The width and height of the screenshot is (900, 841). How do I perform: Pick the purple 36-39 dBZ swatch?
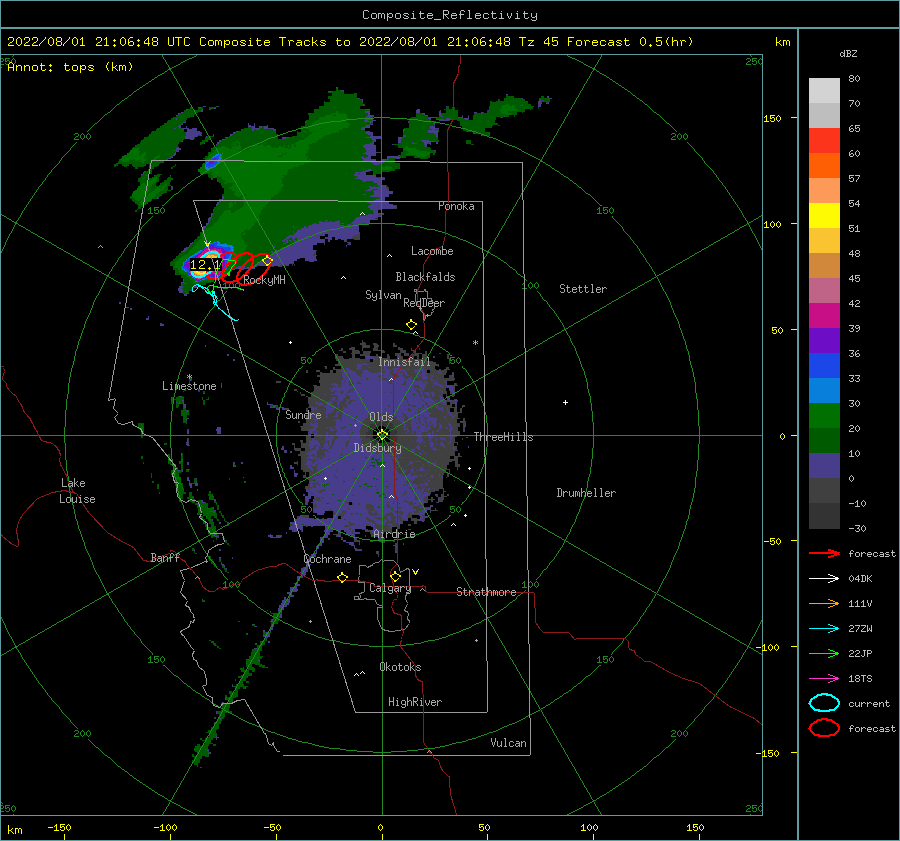[x=824, y=341]
